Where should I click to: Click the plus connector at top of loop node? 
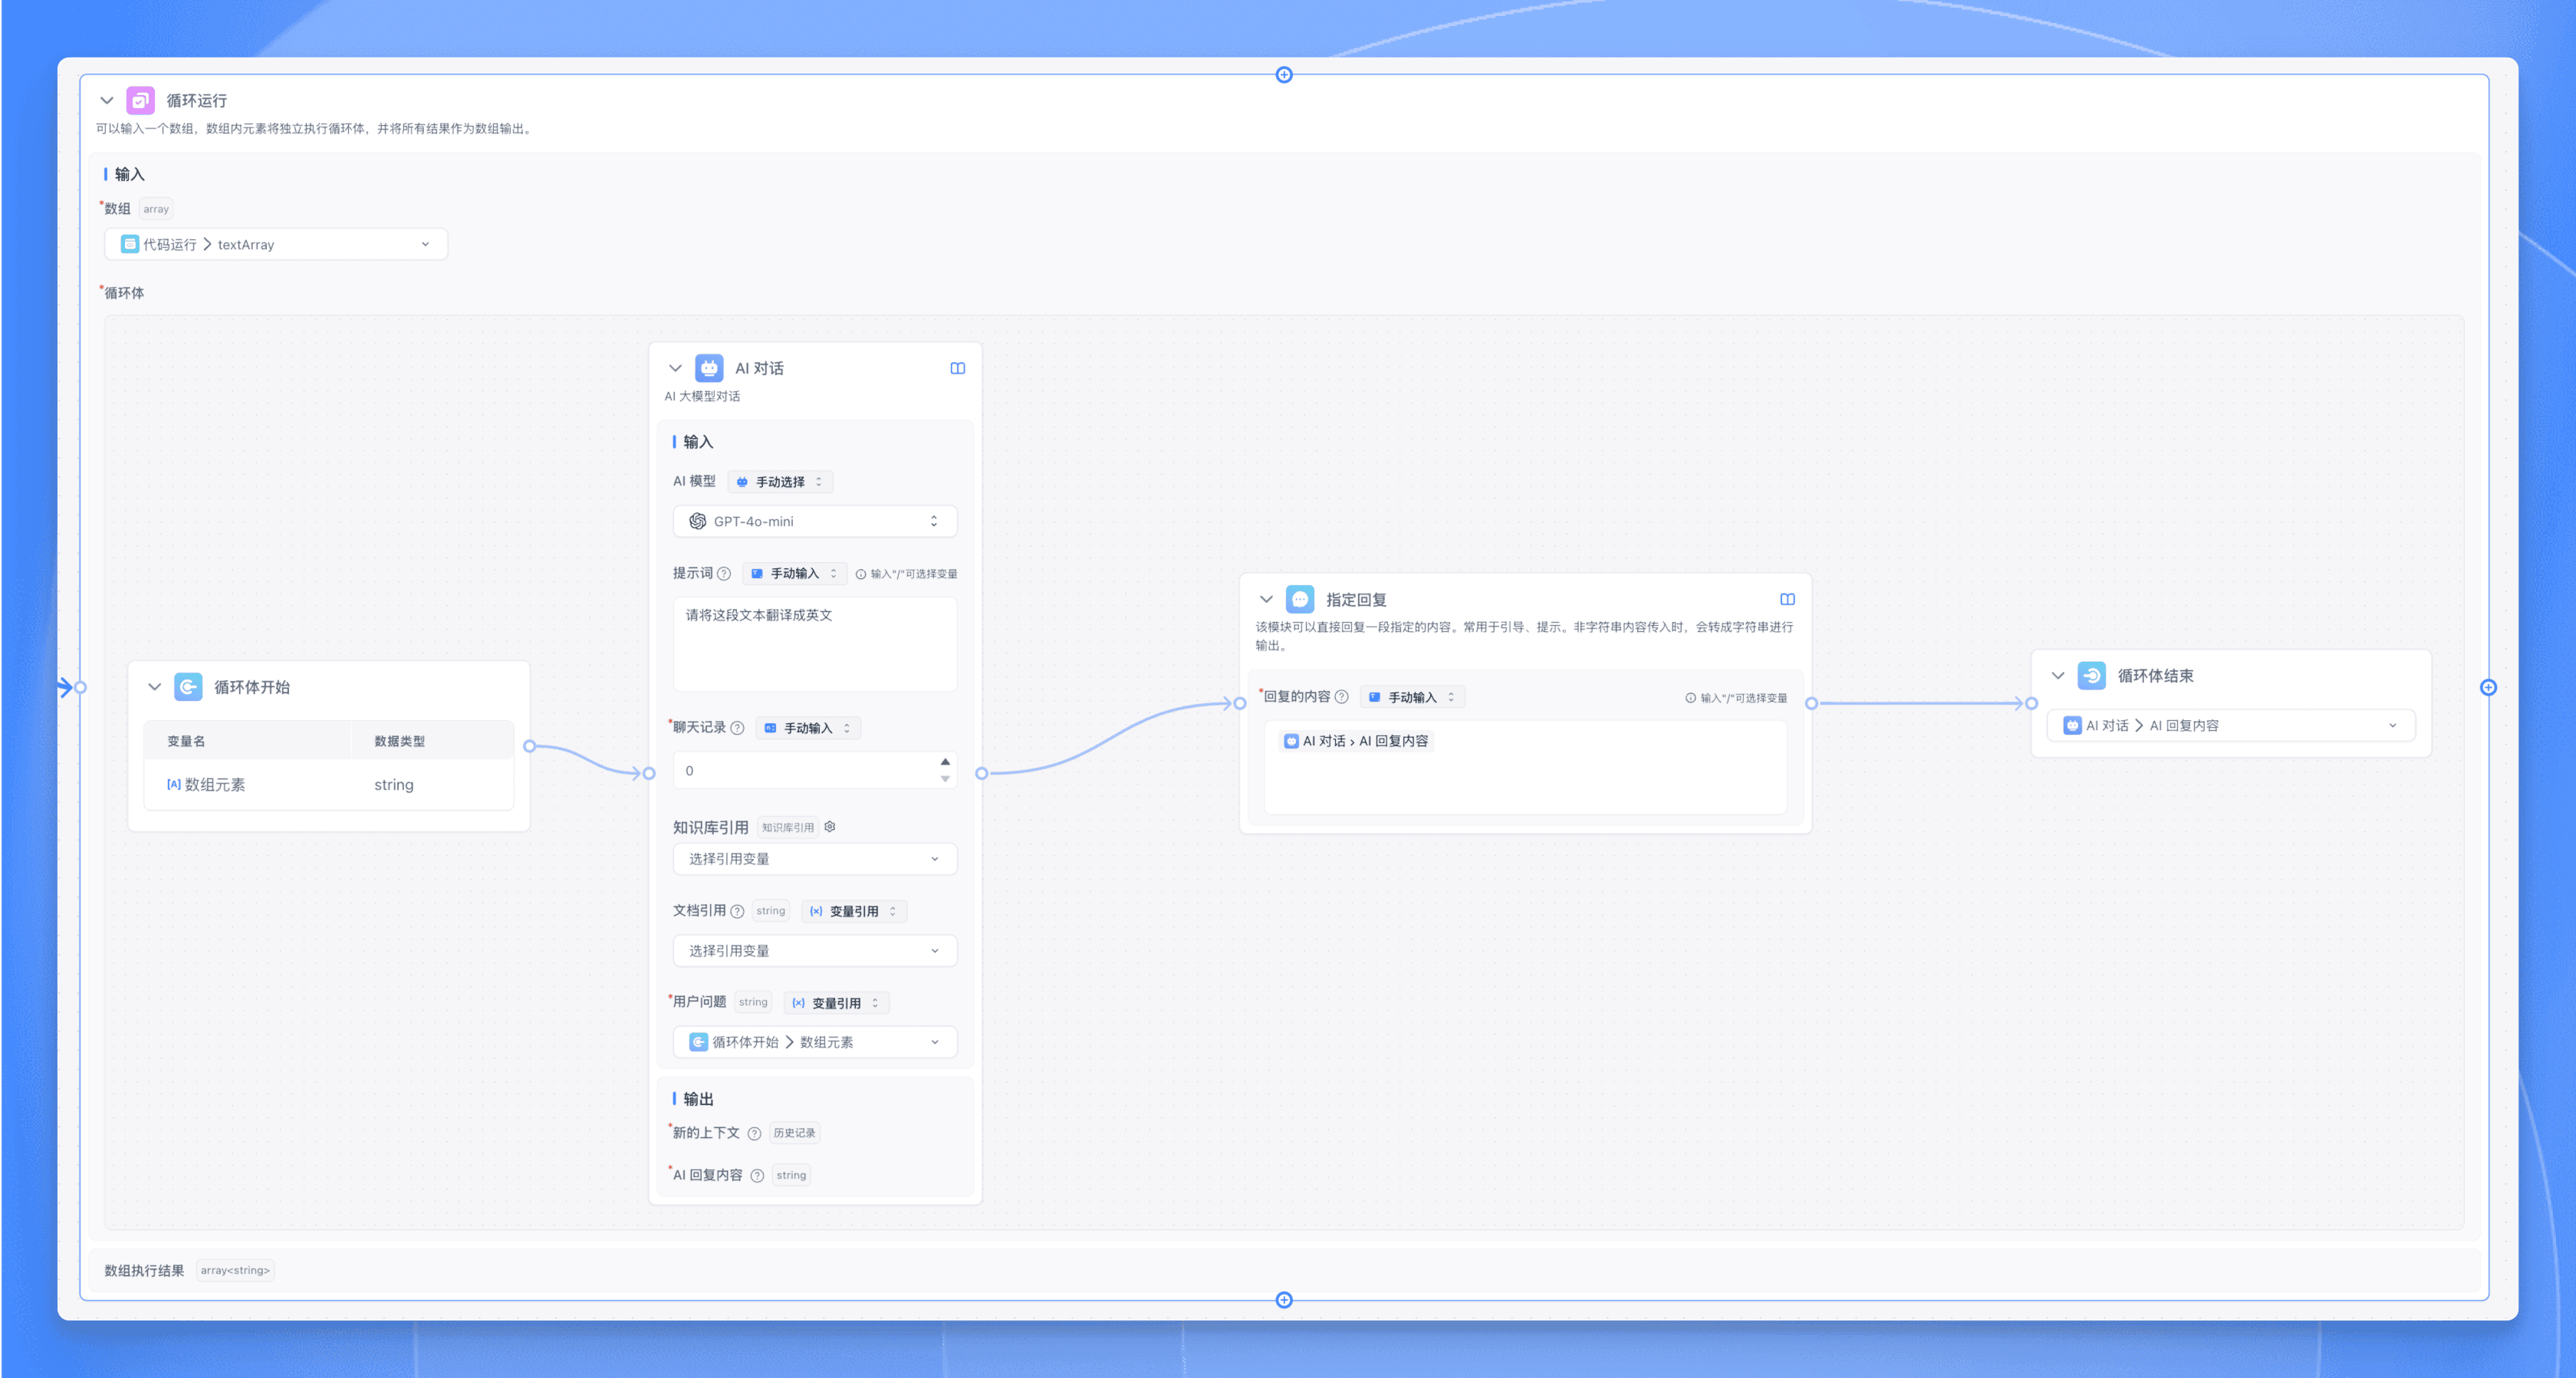click(x=1284, y=75)
